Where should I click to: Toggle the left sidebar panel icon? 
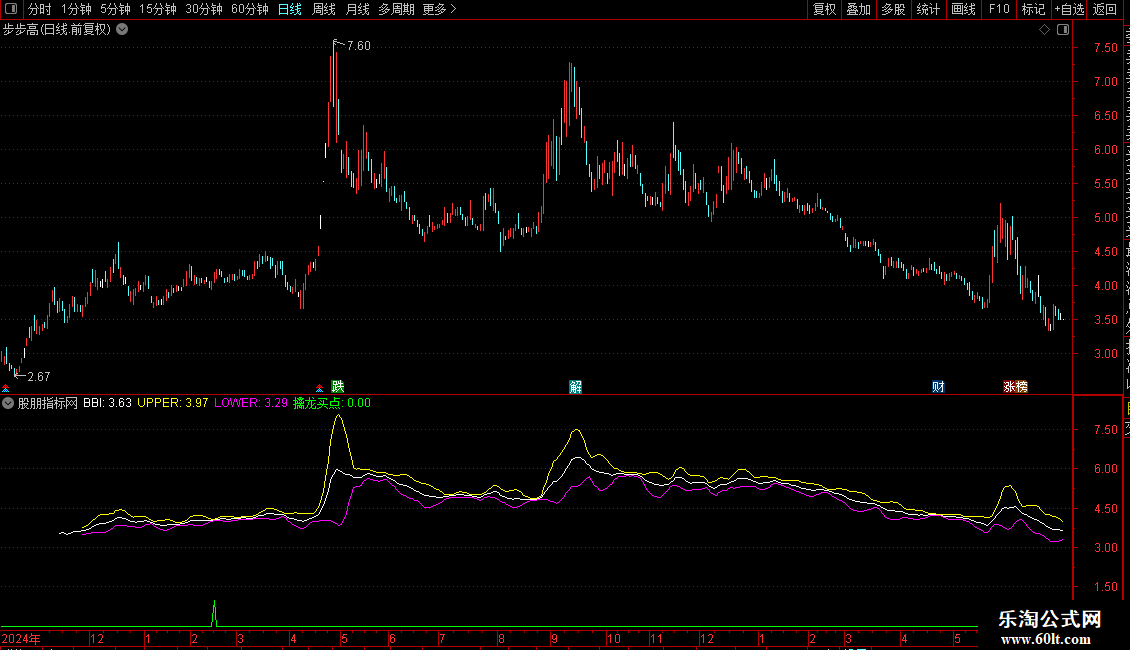pyautogui.click(x=11, y=9)
